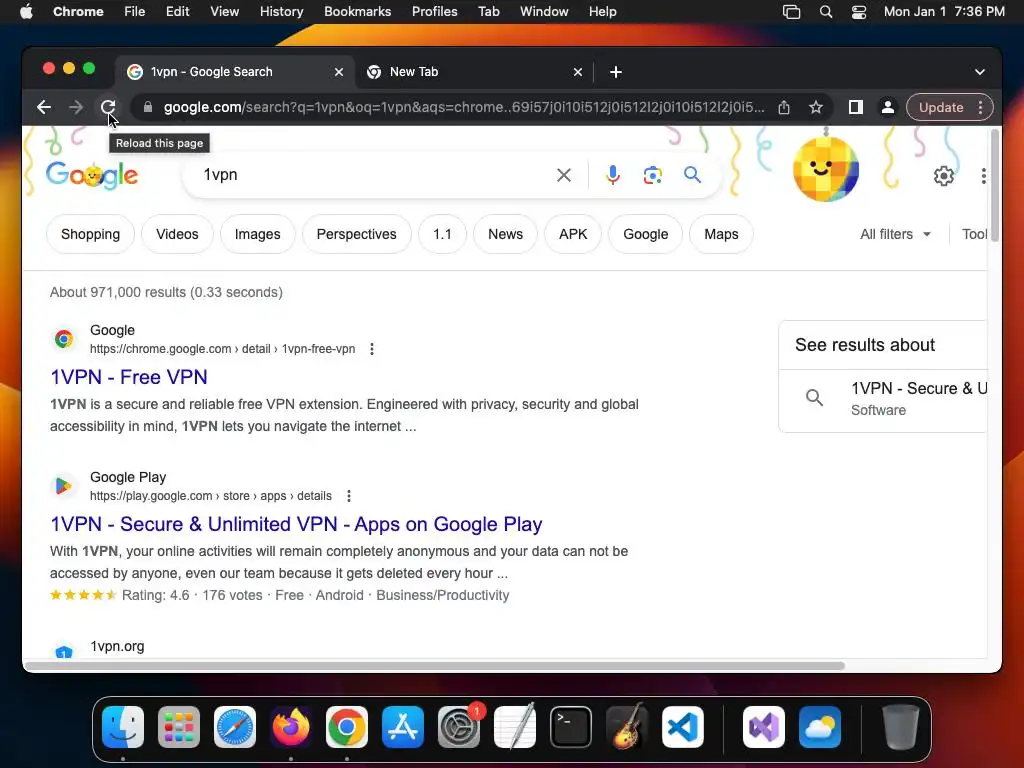Viewport: 1024px width, 768px height.
Task: Filter results by Videos
Action: coord(177,234)
